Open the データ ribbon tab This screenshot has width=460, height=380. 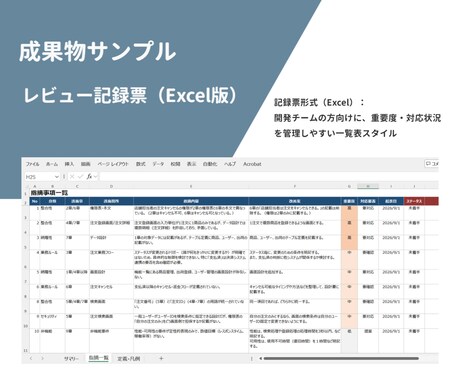(158, 164)
